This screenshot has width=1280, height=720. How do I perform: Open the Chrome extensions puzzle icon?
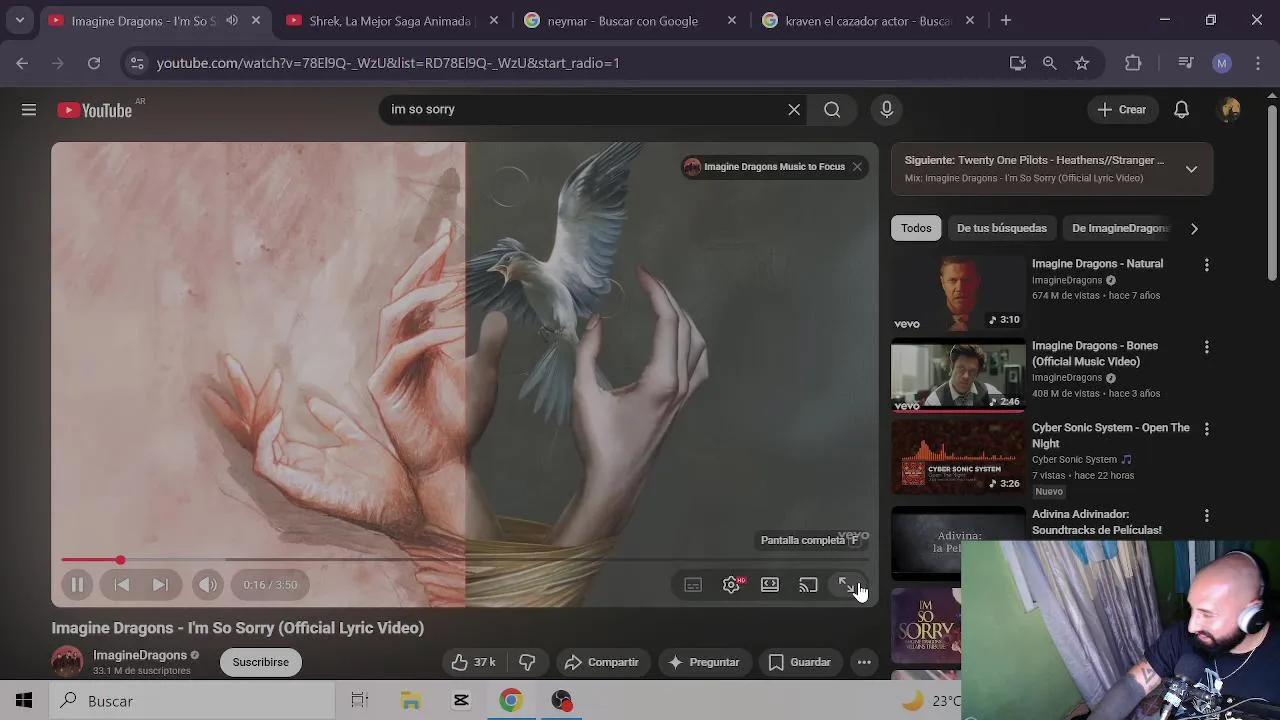(x=1133, y=63)
